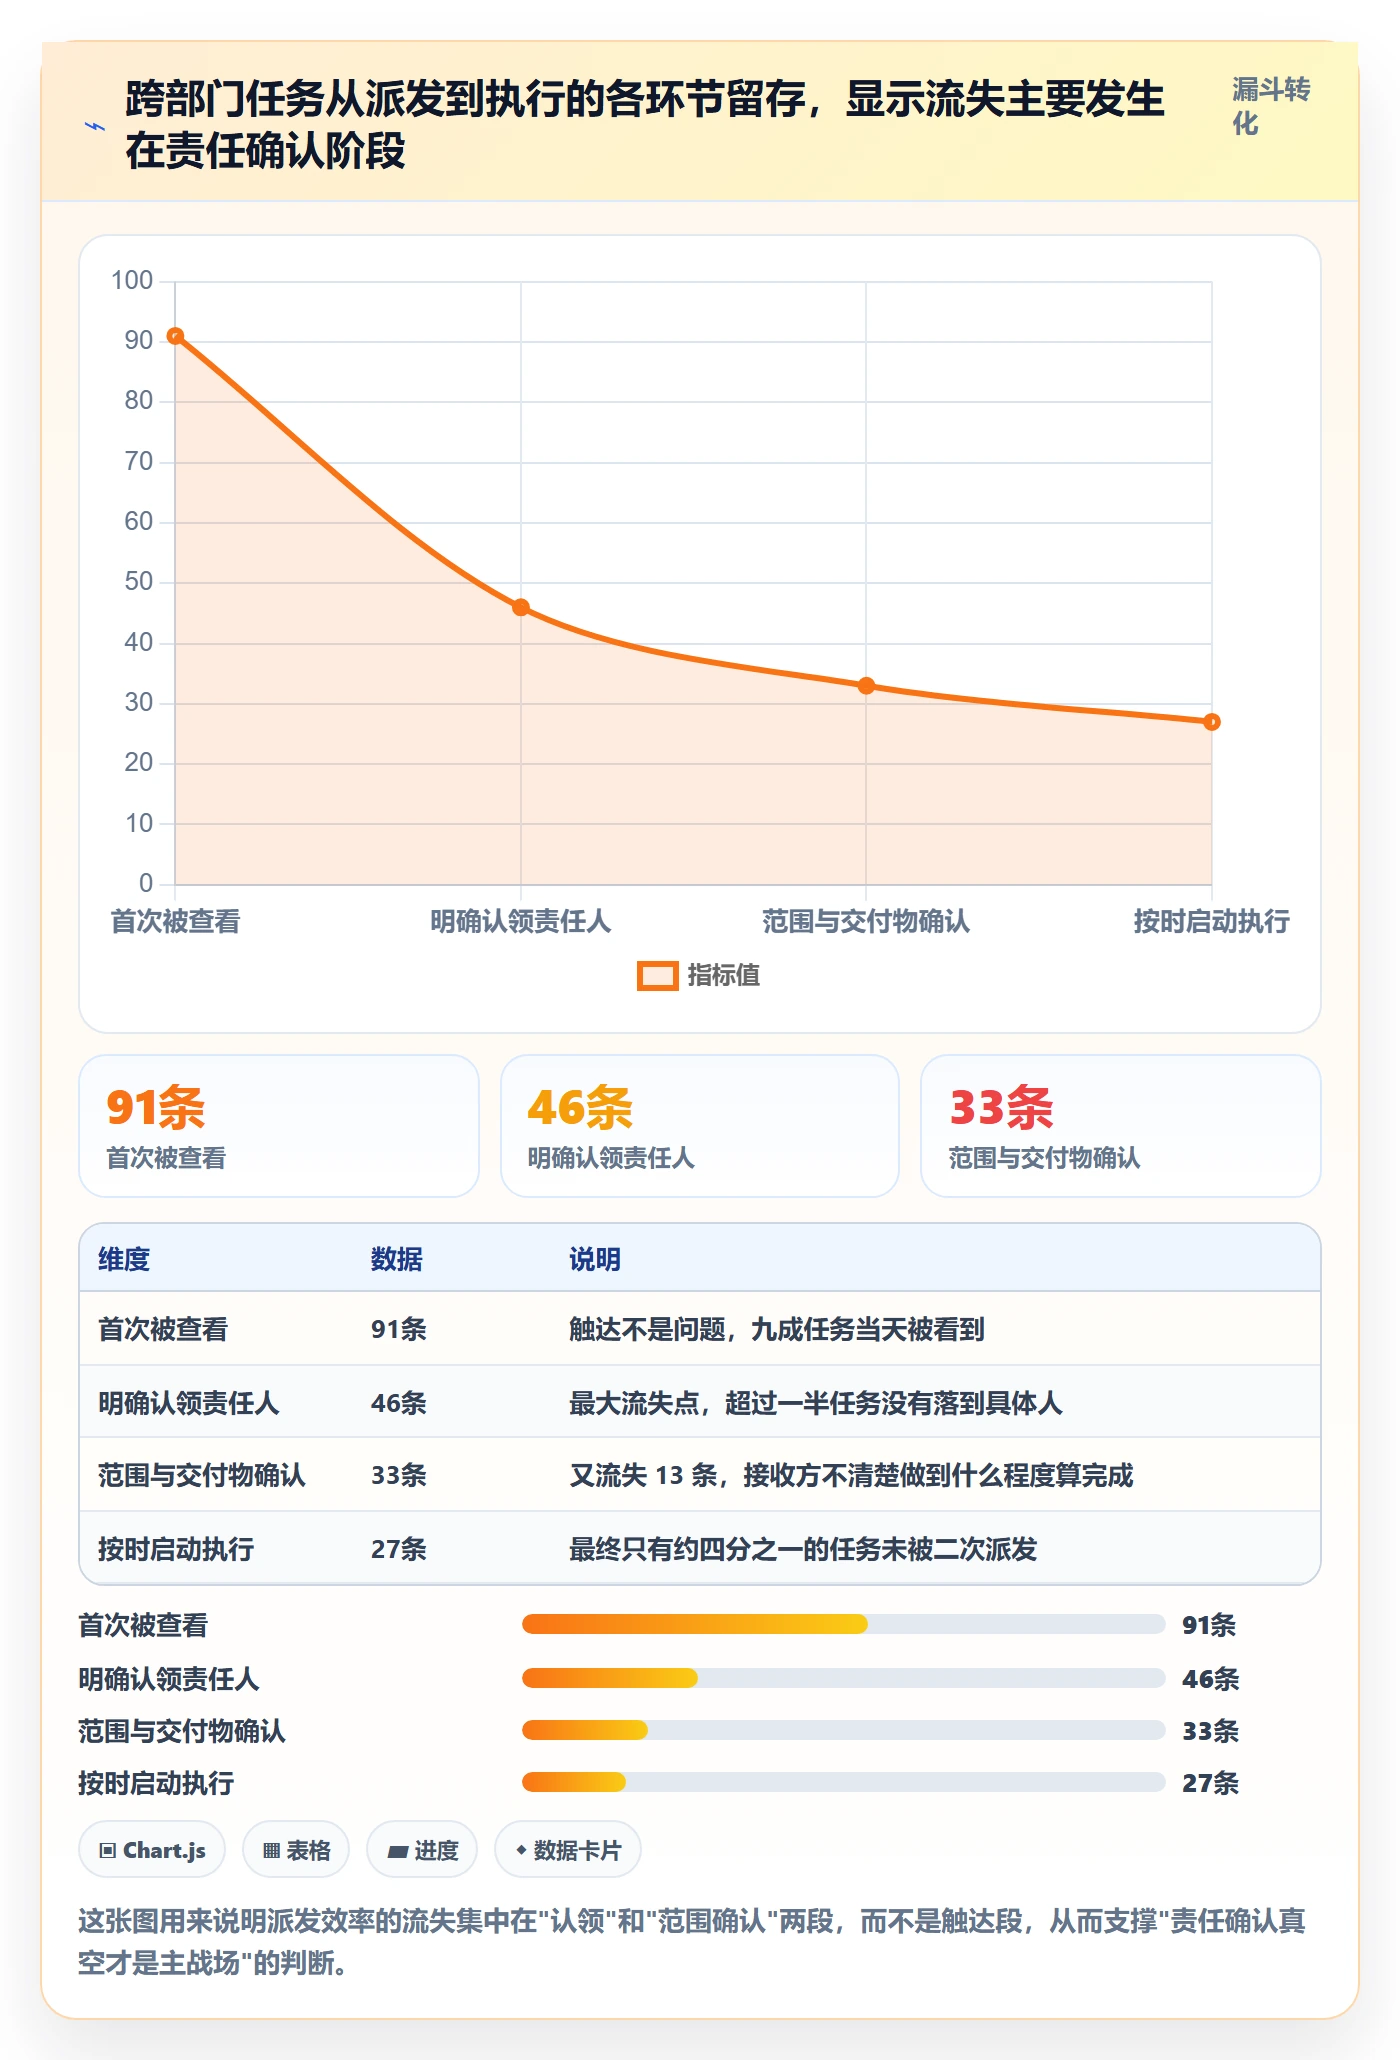Click the 首次被查看 progress bar
The width and height of the screenshot is (1400, 2060).
point(844,1624)
